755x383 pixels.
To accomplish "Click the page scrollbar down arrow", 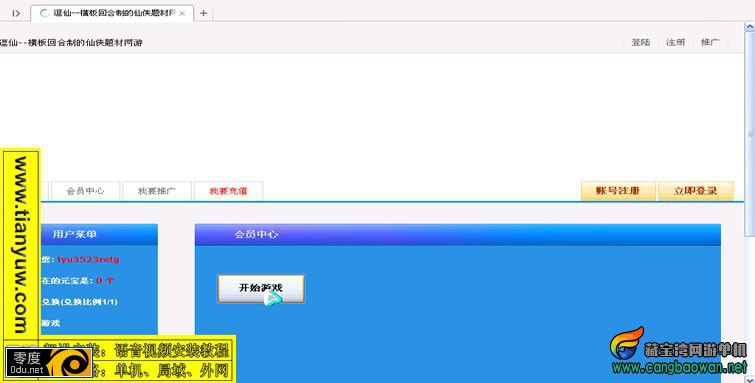I will pos(750,379).
